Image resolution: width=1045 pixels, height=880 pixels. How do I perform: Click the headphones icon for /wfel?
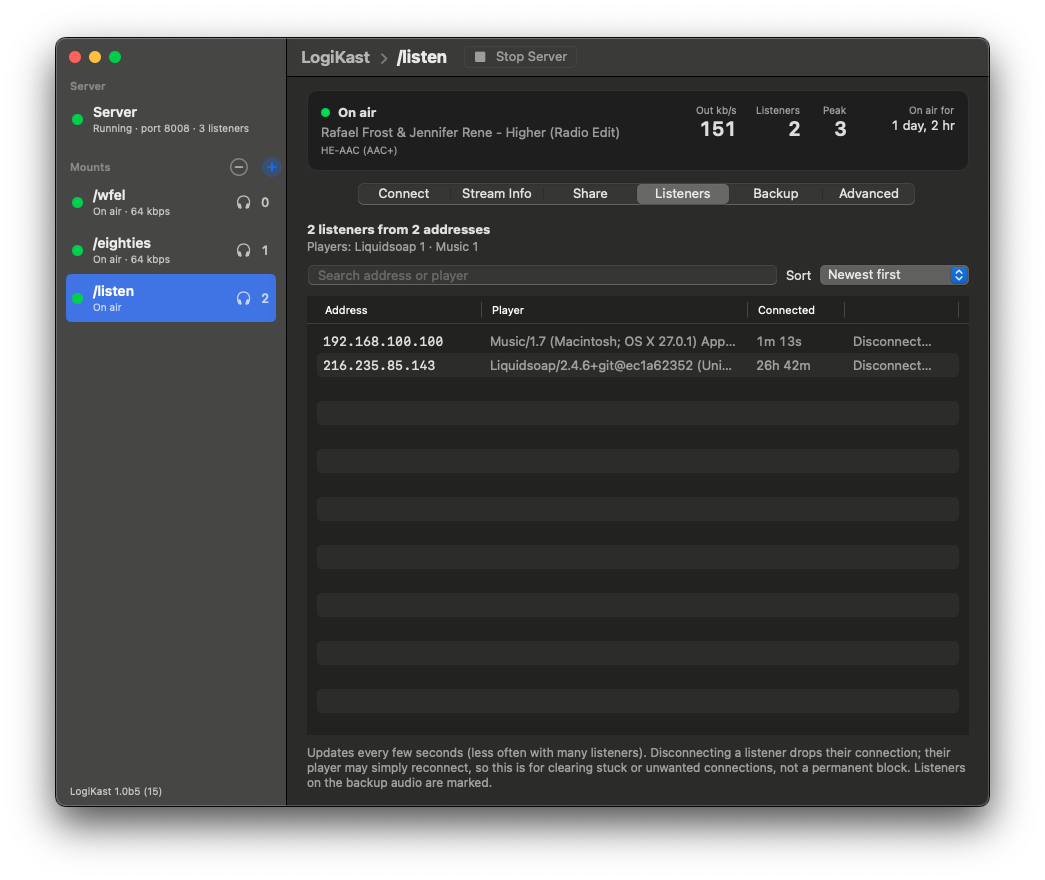tap(243, 203)
